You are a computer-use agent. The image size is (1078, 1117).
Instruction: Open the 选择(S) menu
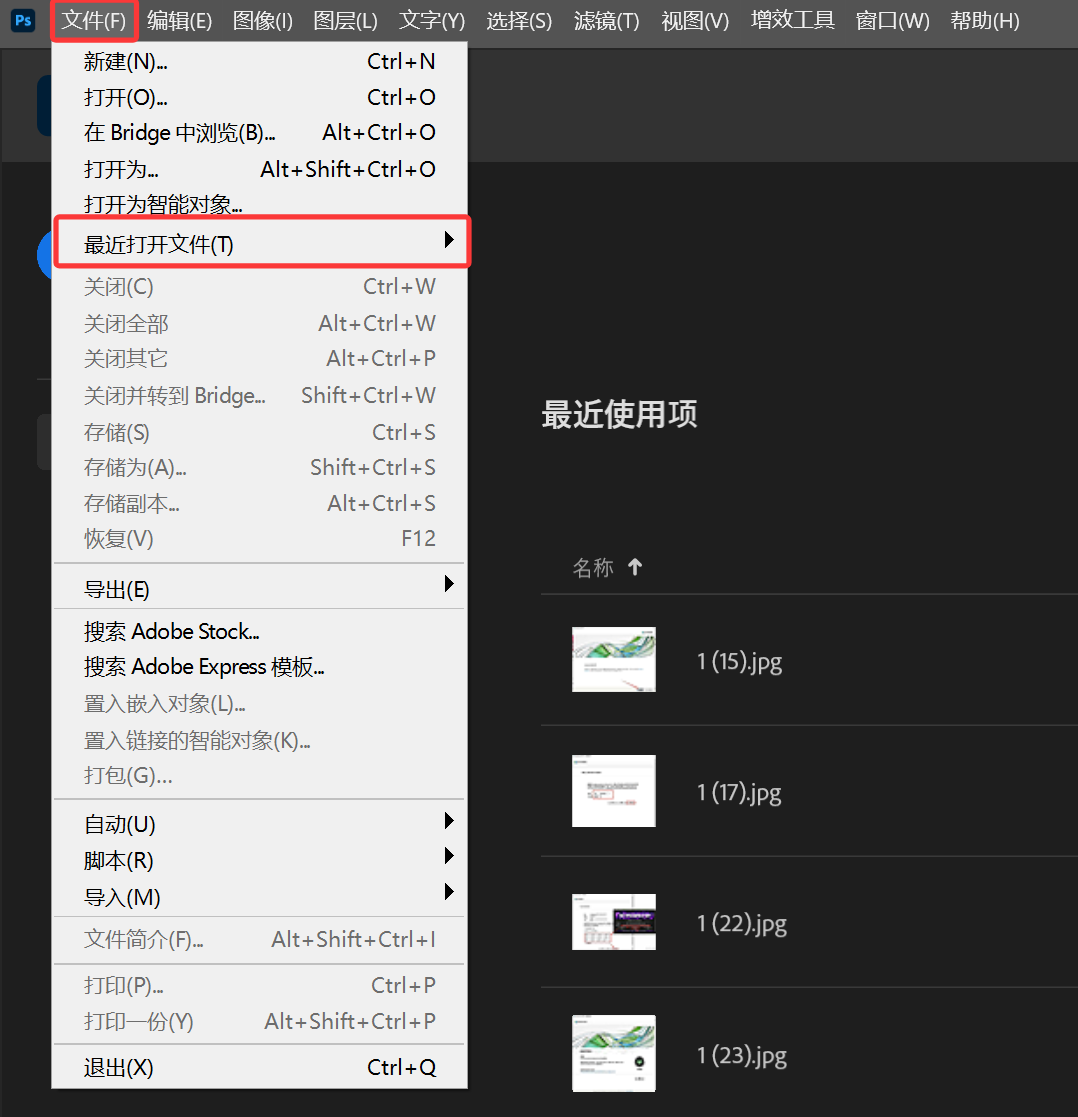[519, 21]
